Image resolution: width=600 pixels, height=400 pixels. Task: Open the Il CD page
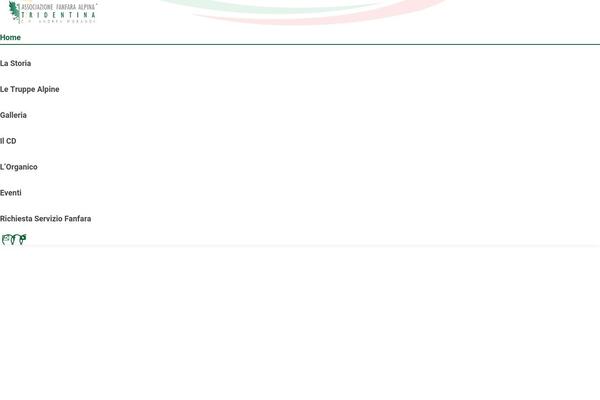[8, 141]
